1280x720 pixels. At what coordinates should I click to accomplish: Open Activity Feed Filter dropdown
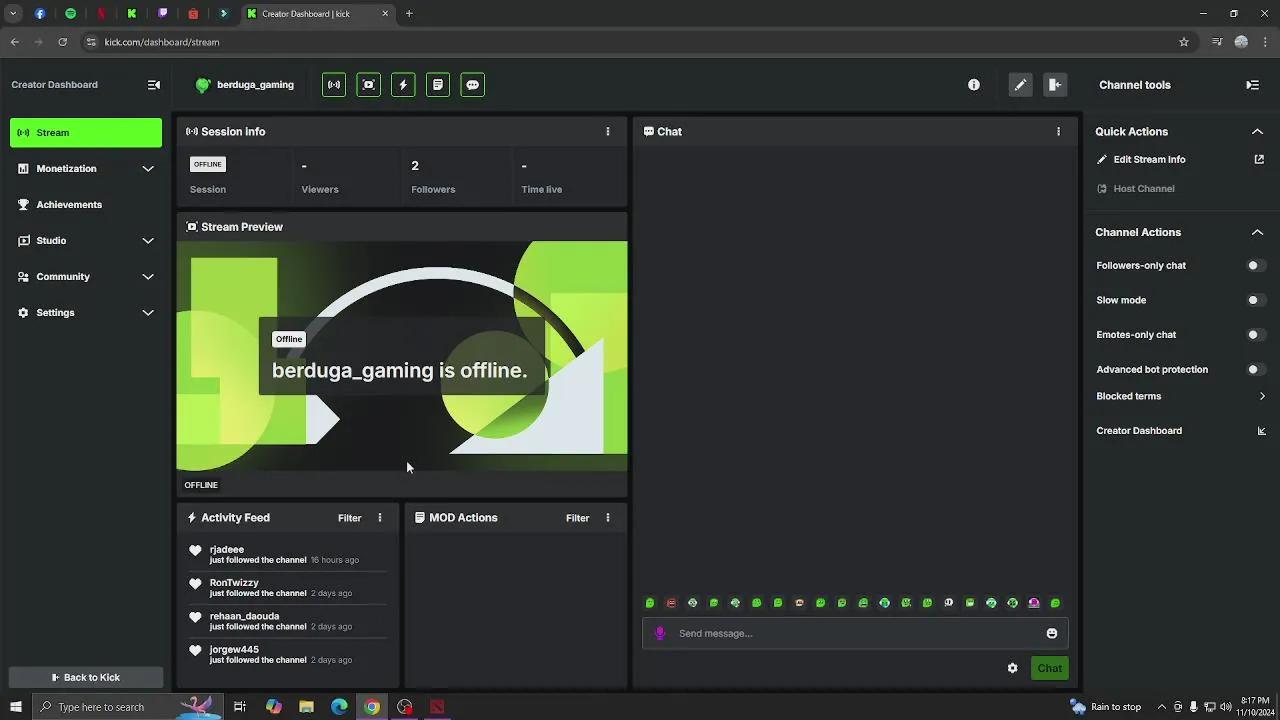pos(349,518)
